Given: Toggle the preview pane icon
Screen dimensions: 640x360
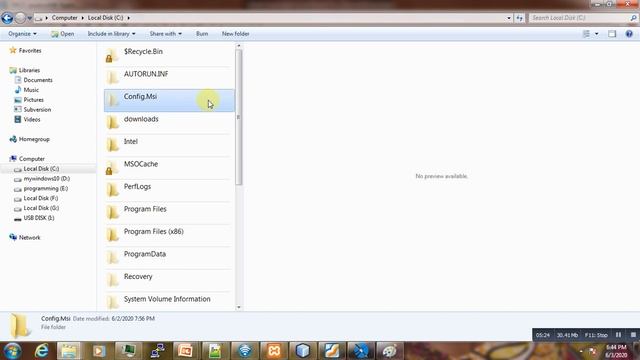Looking at the screenshot, I should tap(612, 34).
